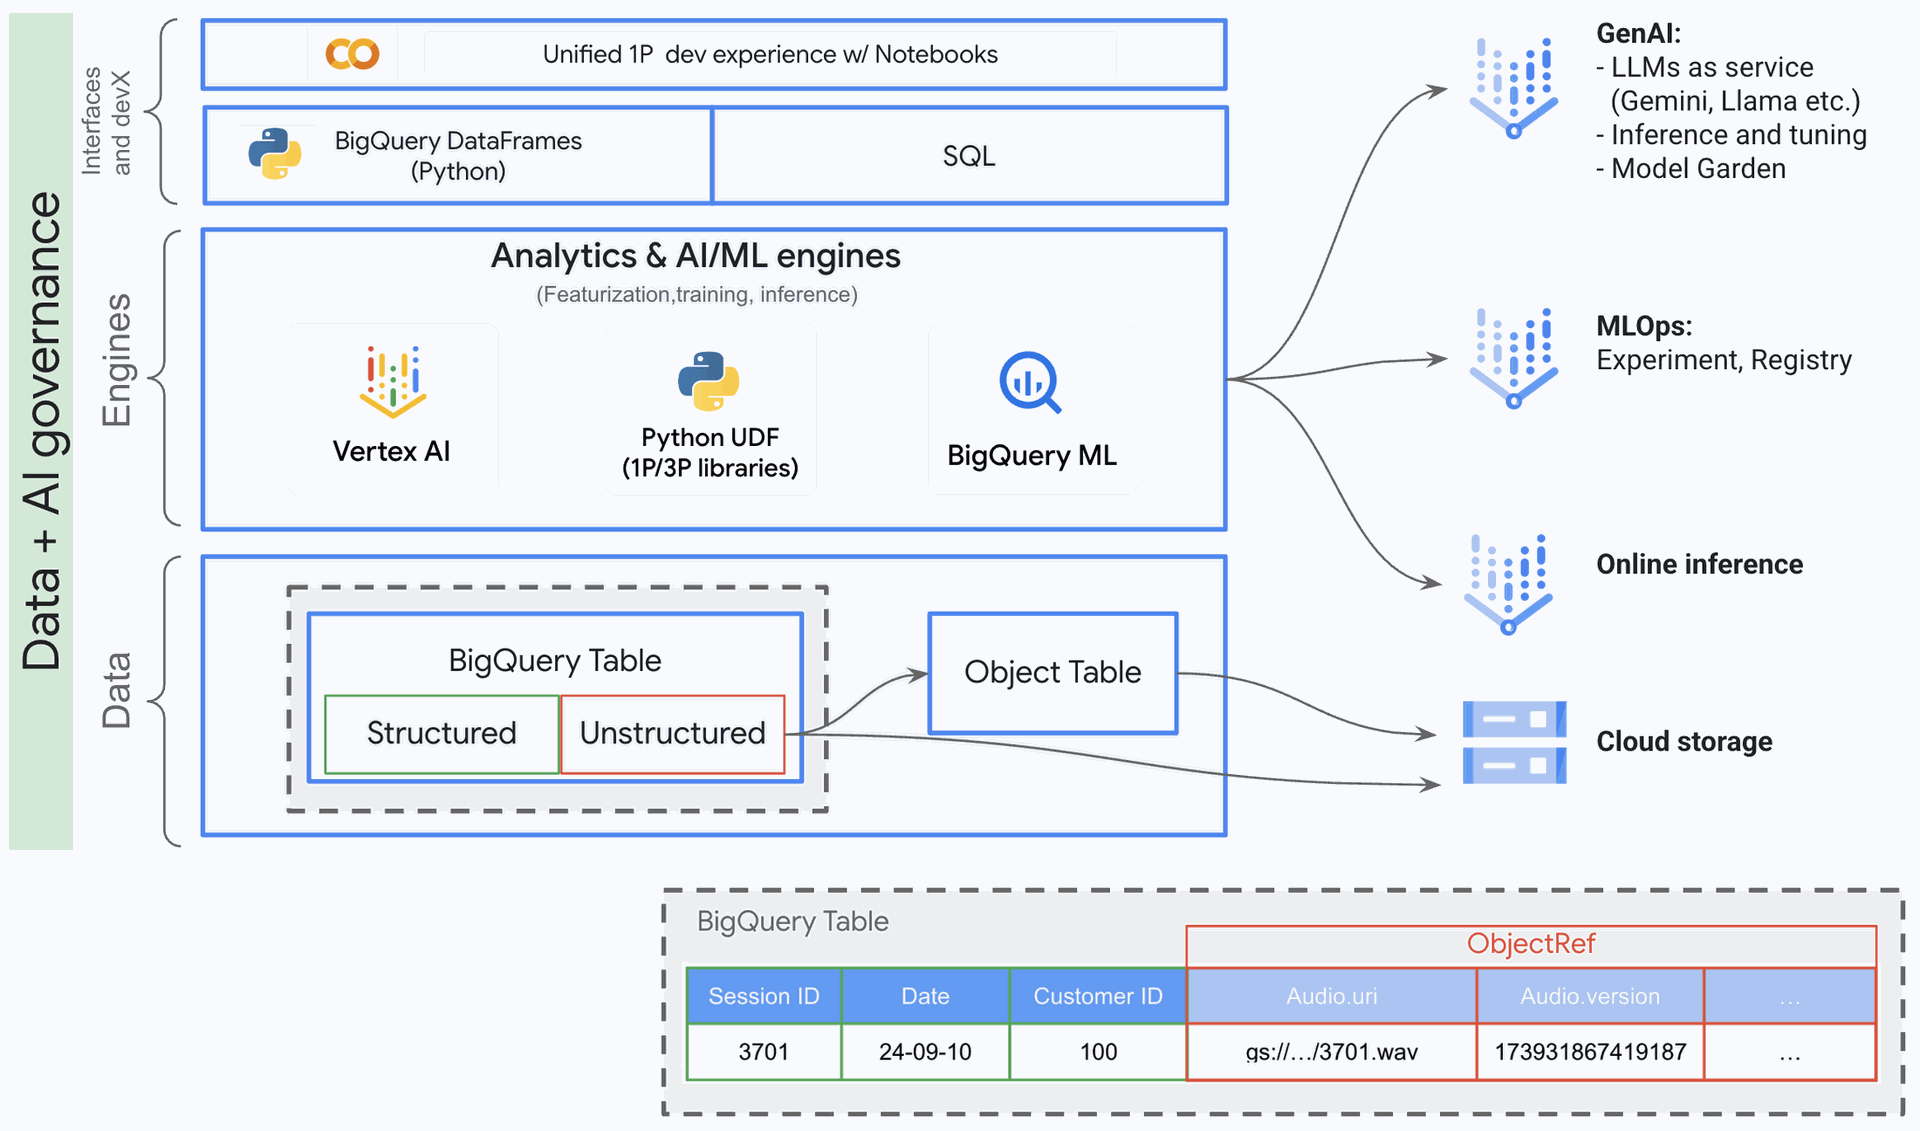Image resolution: width=1920 pixels, height=1131 pixels.
Task: Select the Object Table box
Action: click(x=1053, y=673)
